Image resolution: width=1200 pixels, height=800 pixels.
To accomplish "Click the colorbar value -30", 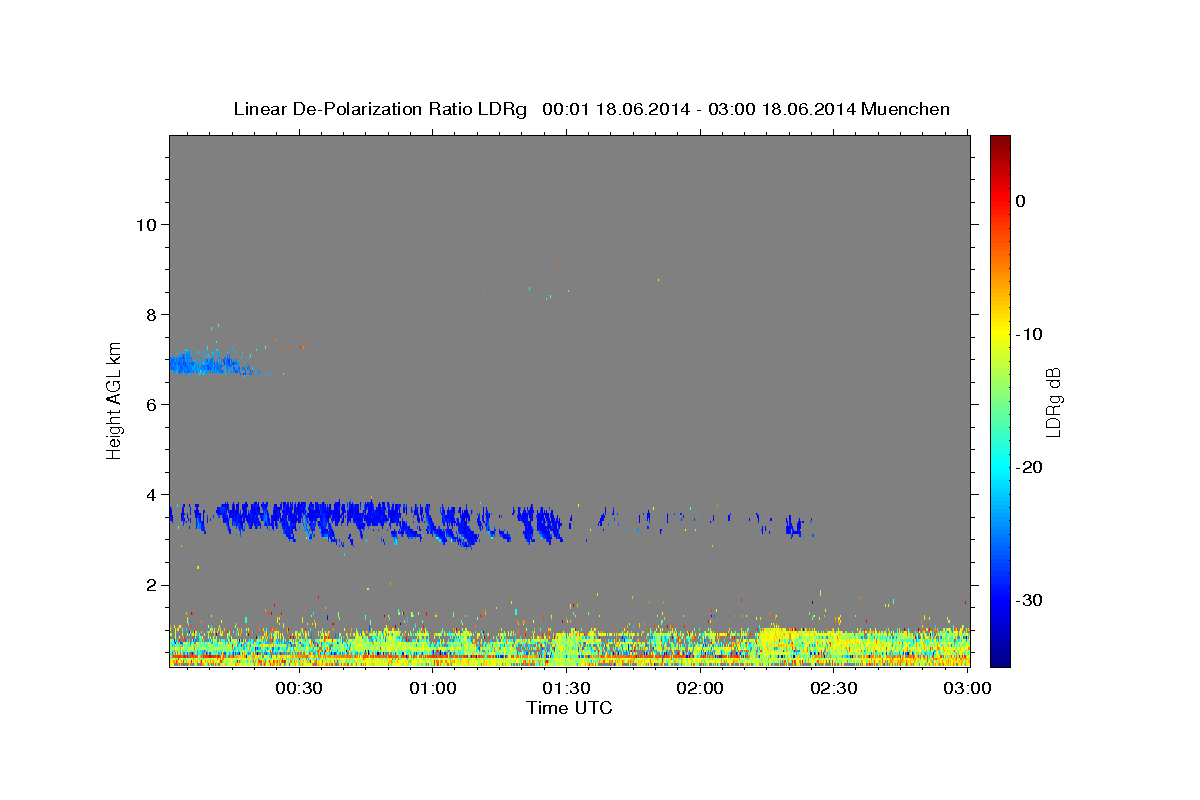I will [1029, 600].
